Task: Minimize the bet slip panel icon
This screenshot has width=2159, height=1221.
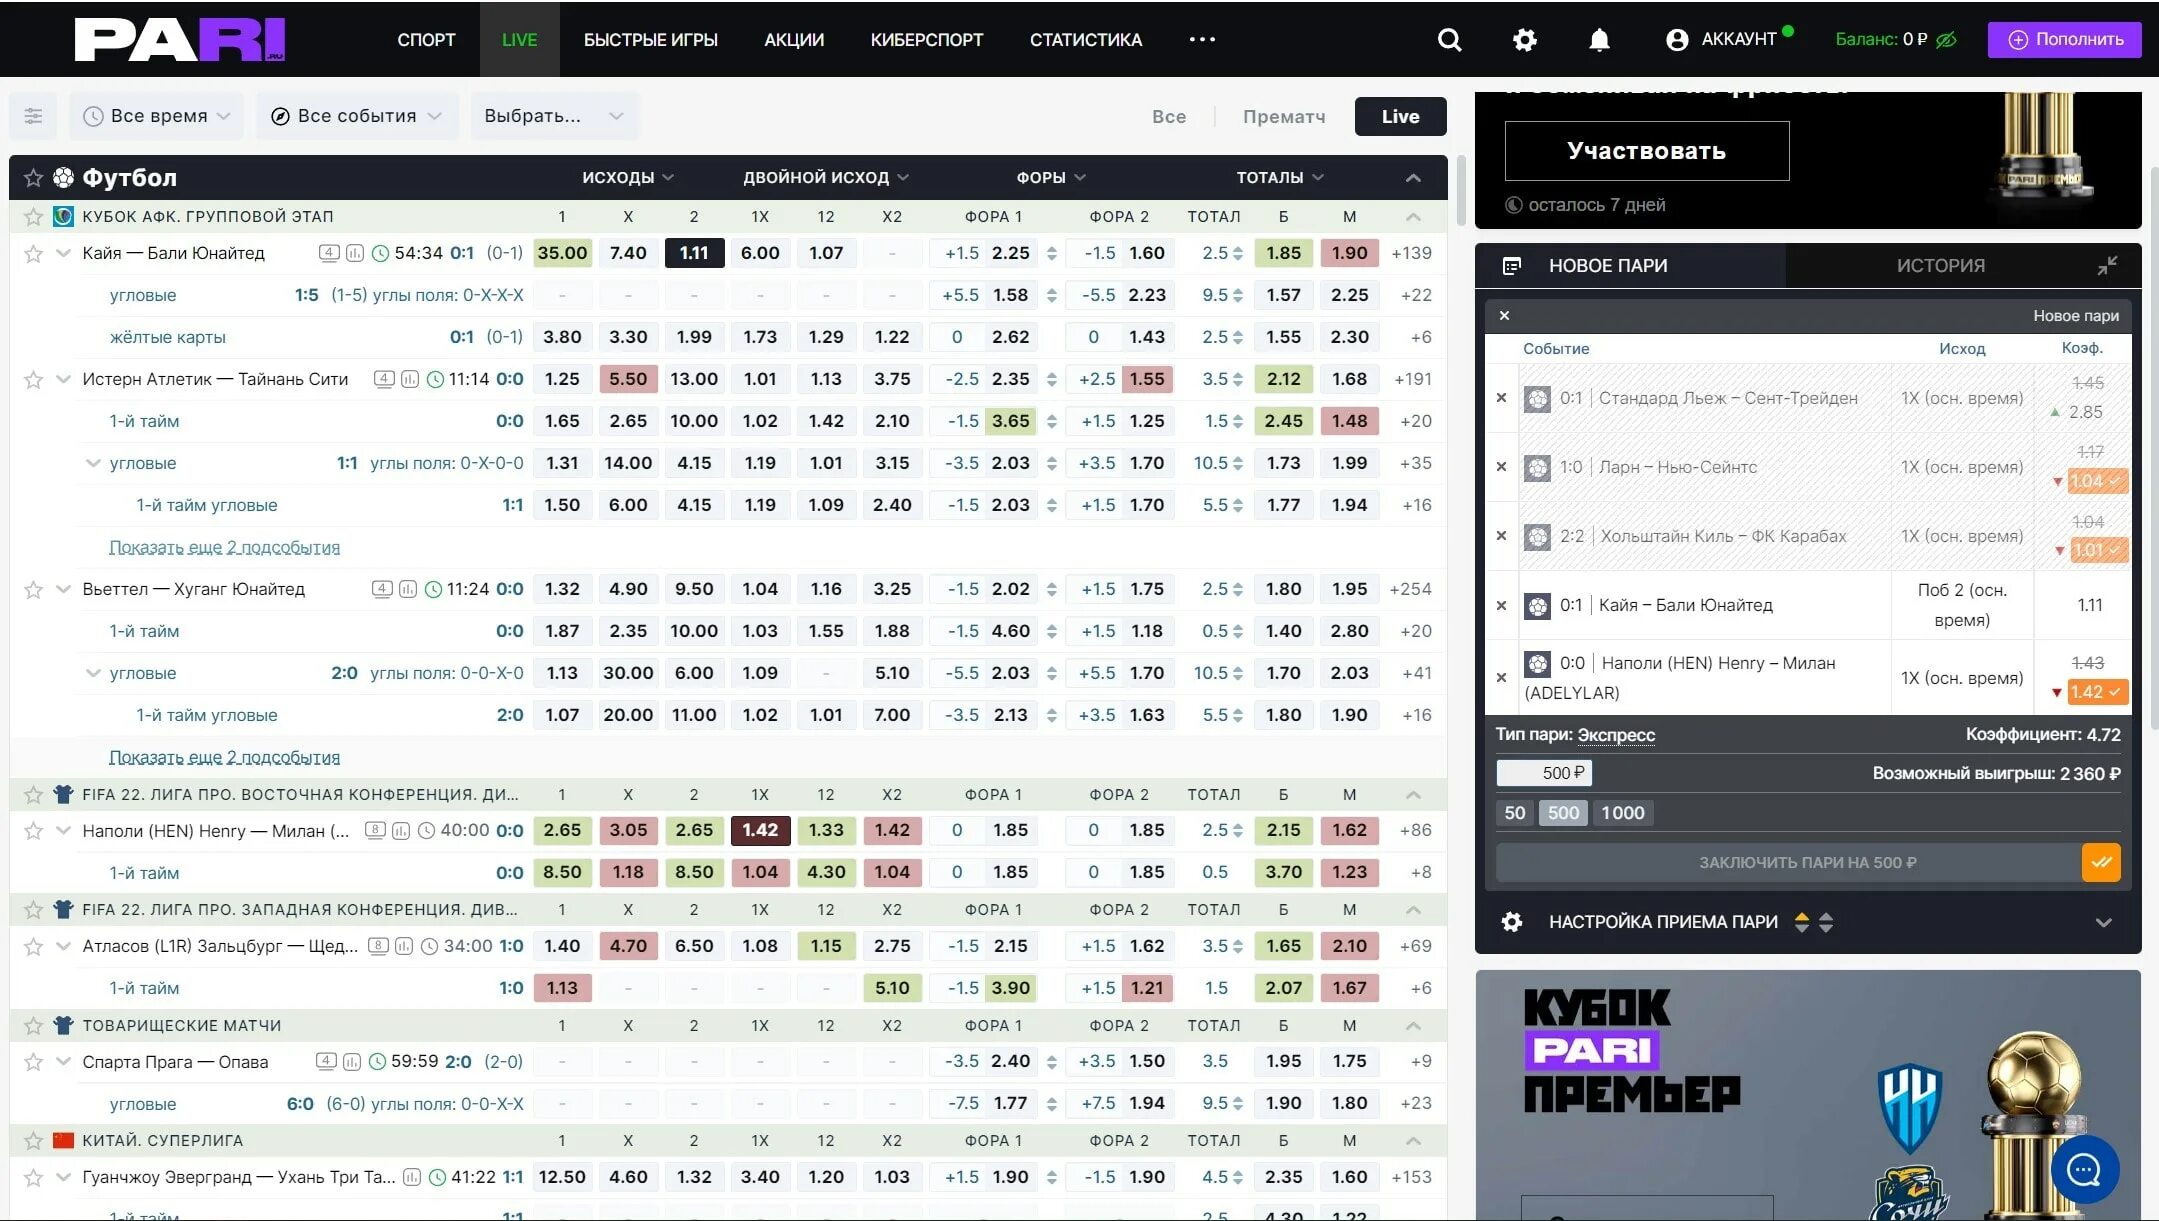Action: [x=2107, y=266]
